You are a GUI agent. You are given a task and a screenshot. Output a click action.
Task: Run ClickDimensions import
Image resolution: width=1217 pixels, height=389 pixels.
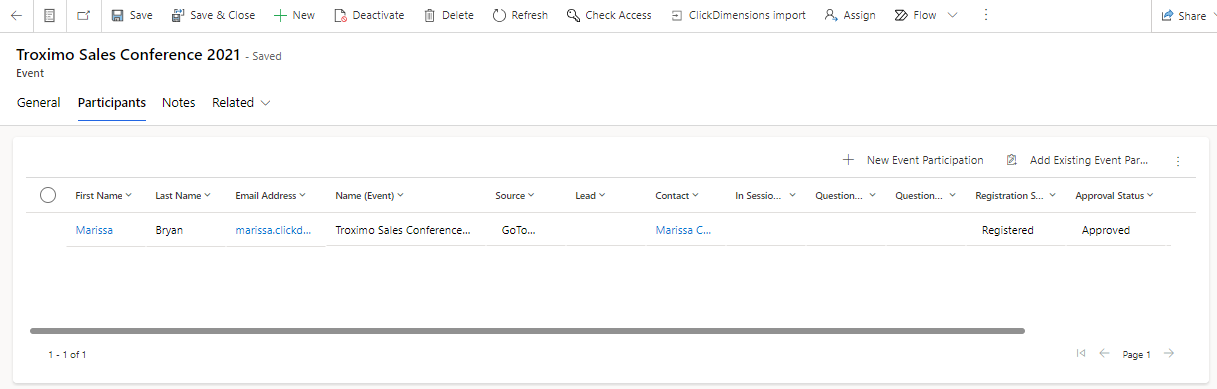click(738, 15)
